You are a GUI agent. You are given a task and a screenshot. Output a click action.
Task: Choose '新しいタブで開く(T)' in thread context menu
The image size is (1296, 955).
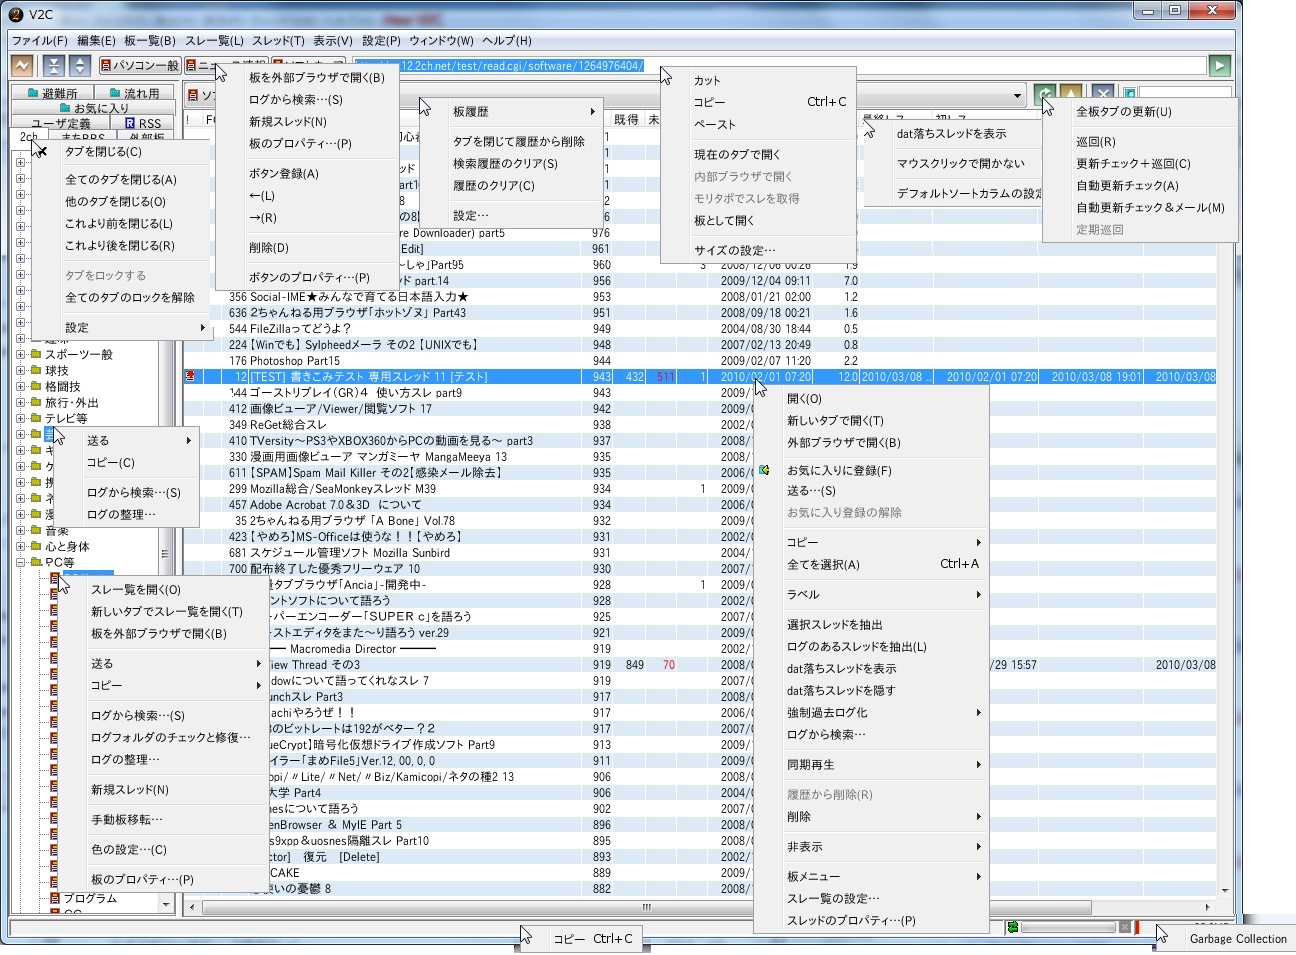(835, 421)
